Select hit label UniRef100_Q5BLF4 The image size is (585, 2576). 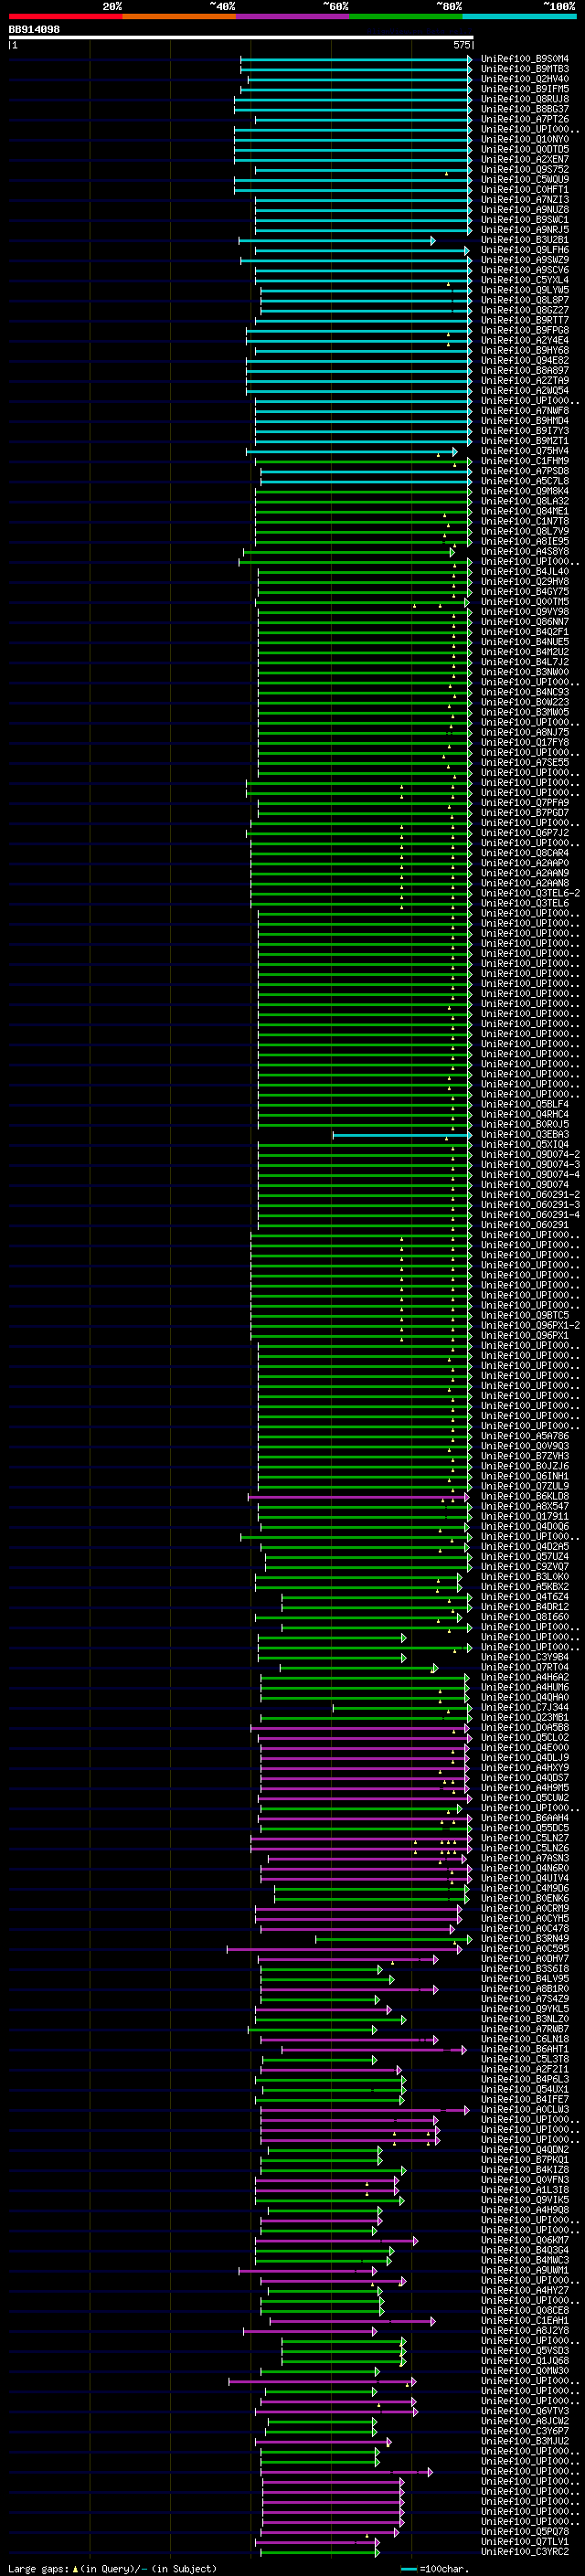(525, 1104)
